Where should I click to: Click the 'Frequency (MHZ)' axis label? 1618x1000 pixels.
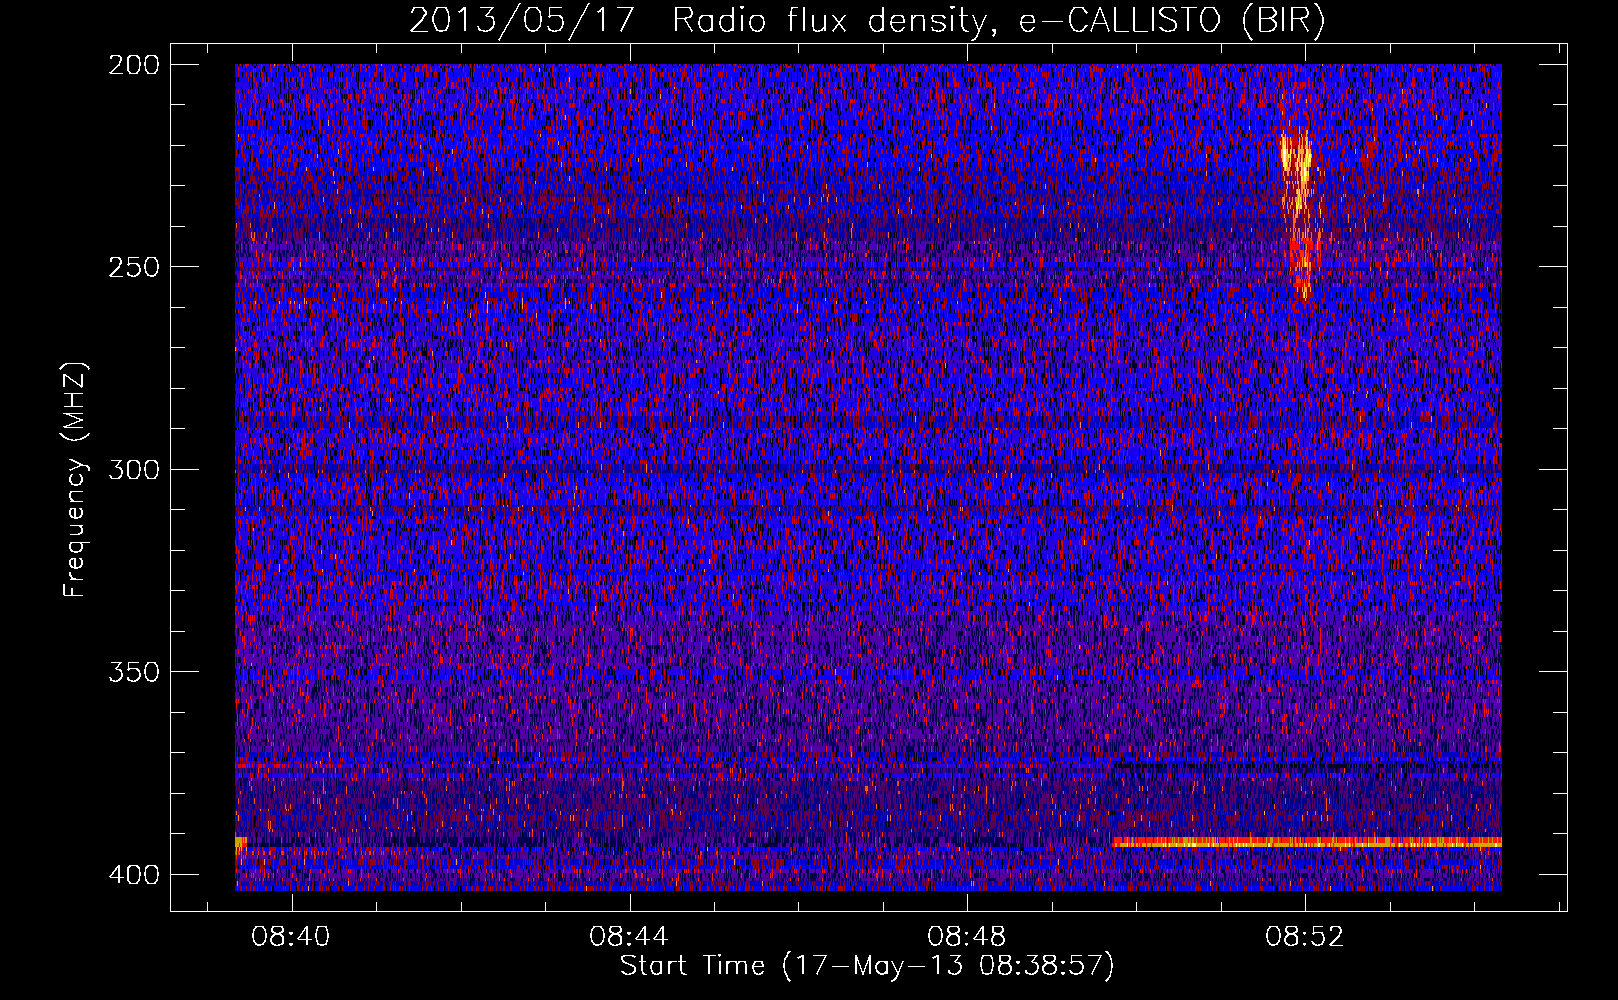(x=75, y=479)
